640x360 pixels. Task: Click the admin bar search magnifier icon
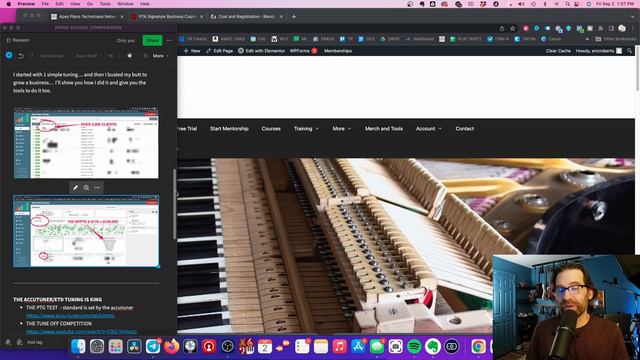point(630,51)
